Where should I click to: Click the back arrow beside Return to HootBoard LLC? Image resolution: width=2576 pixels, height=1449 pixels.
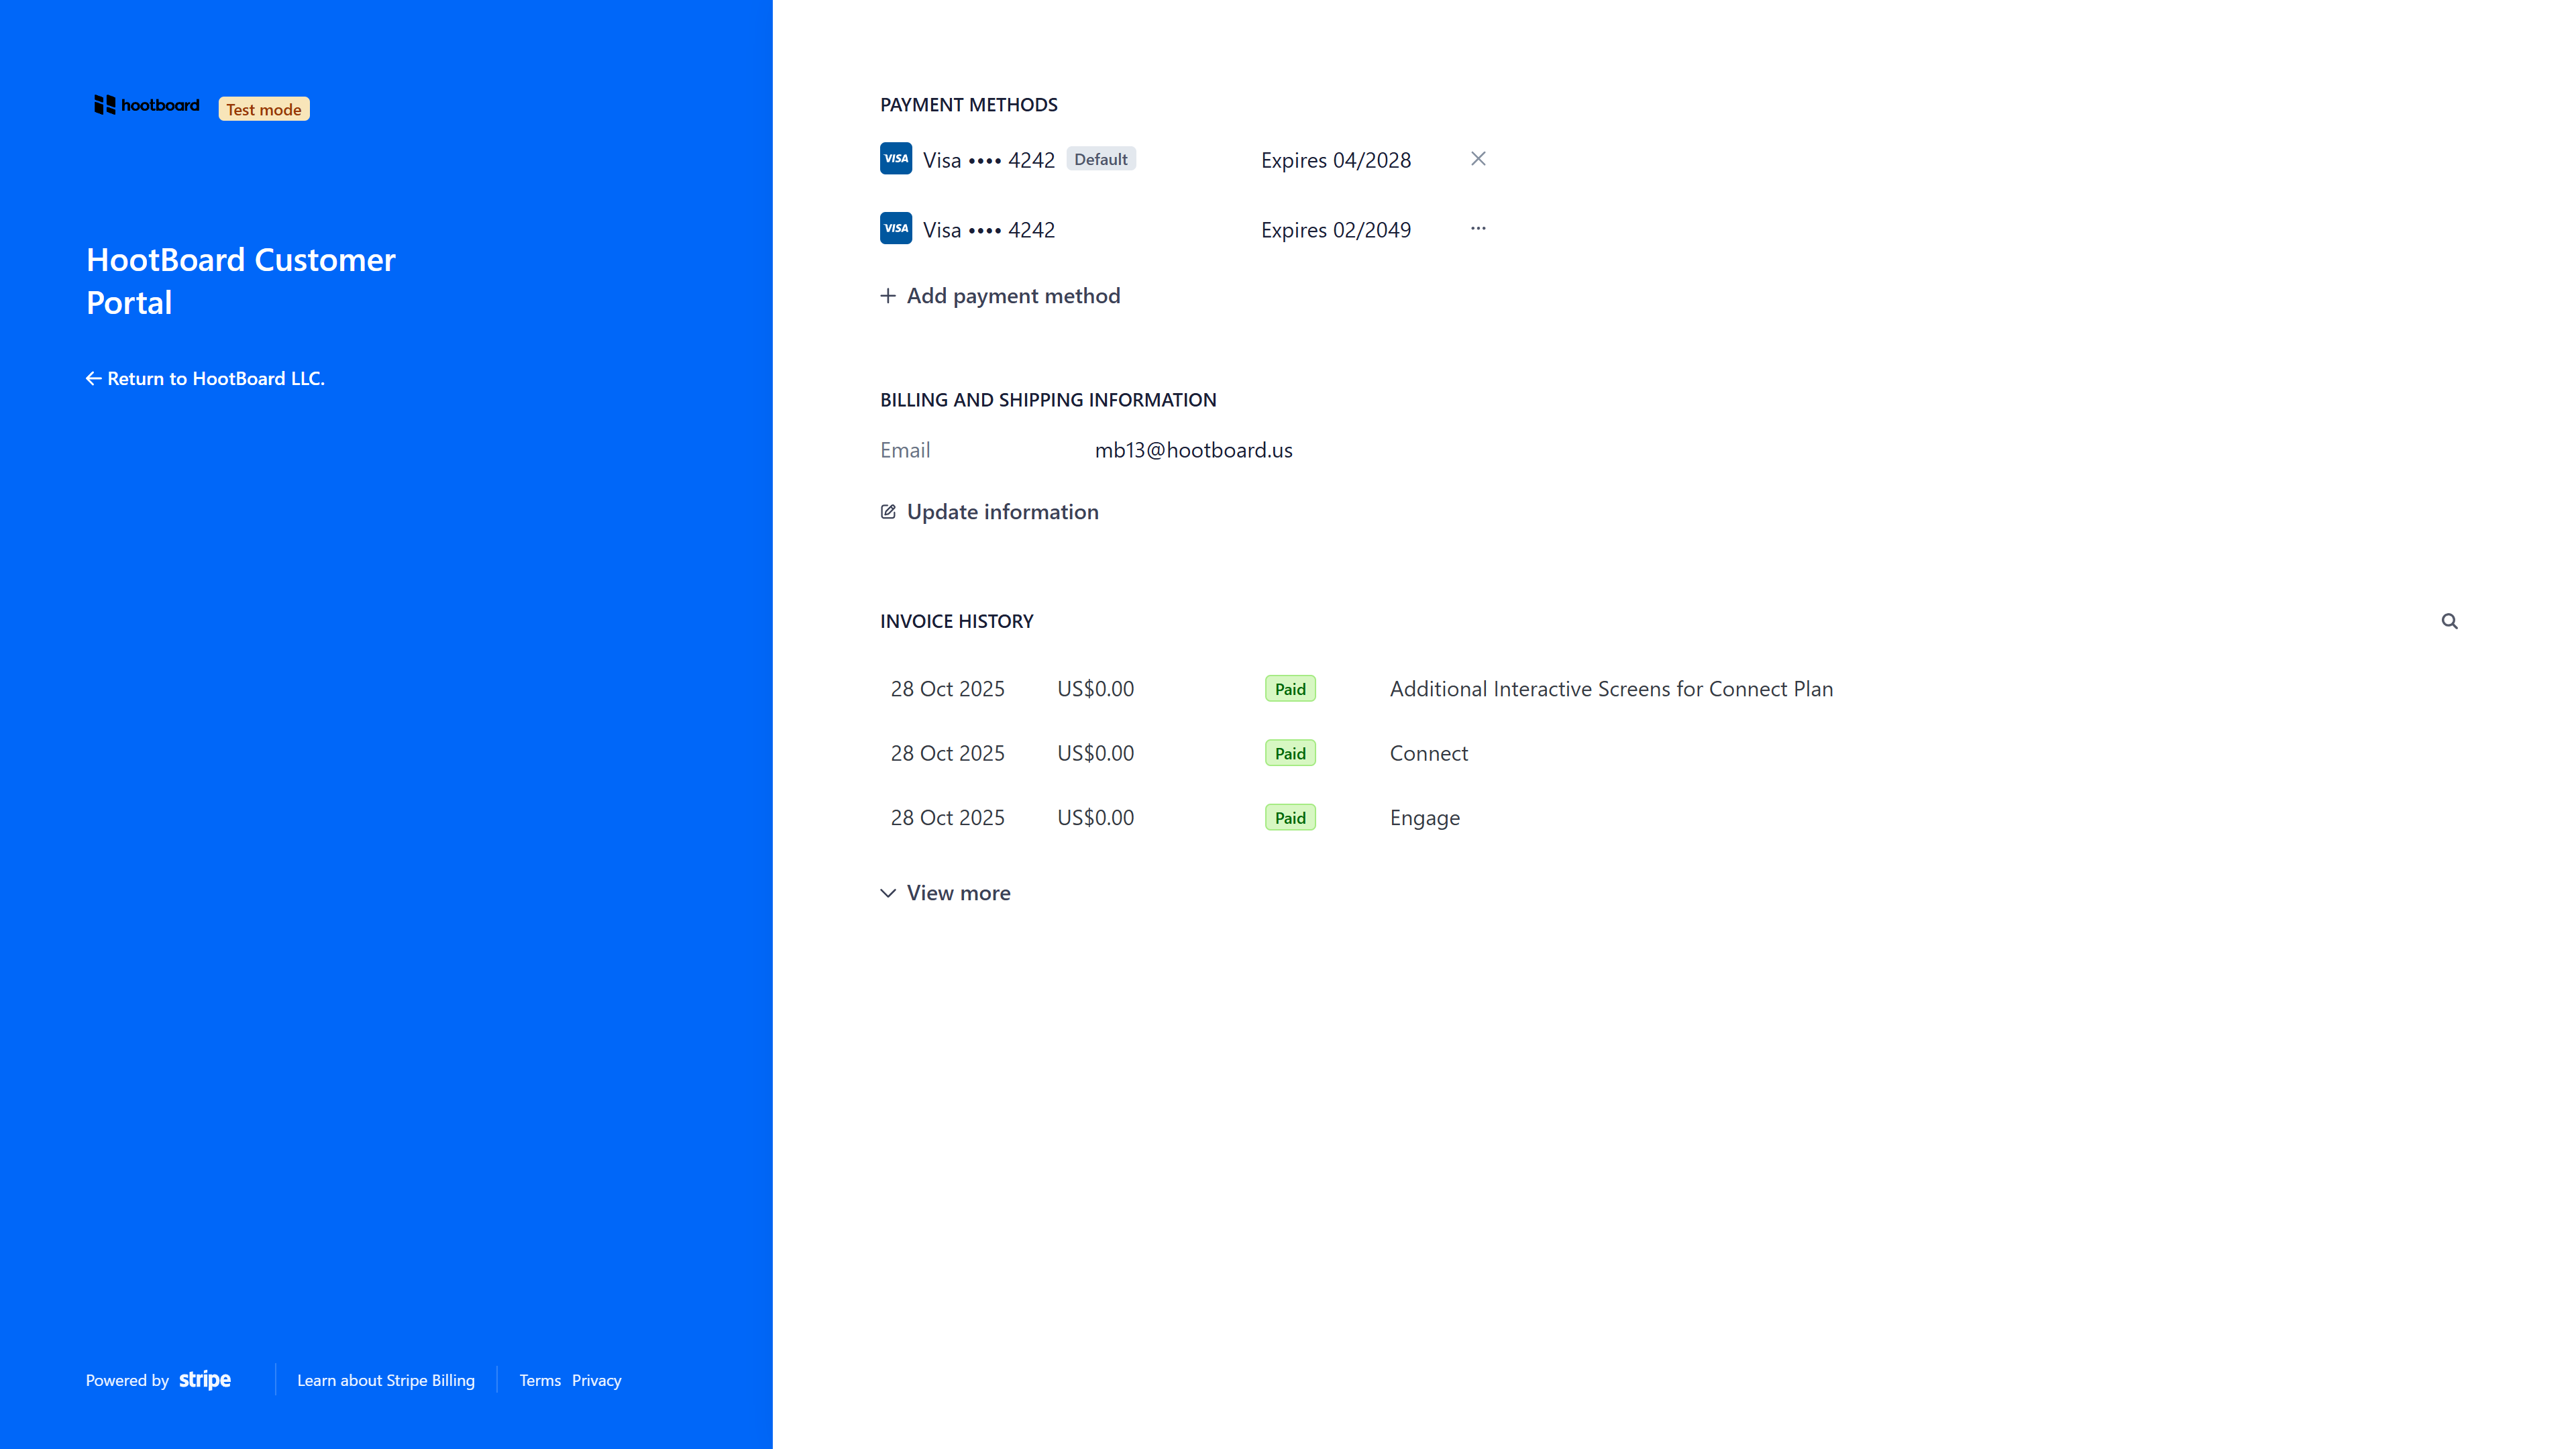tap(93, 378)
